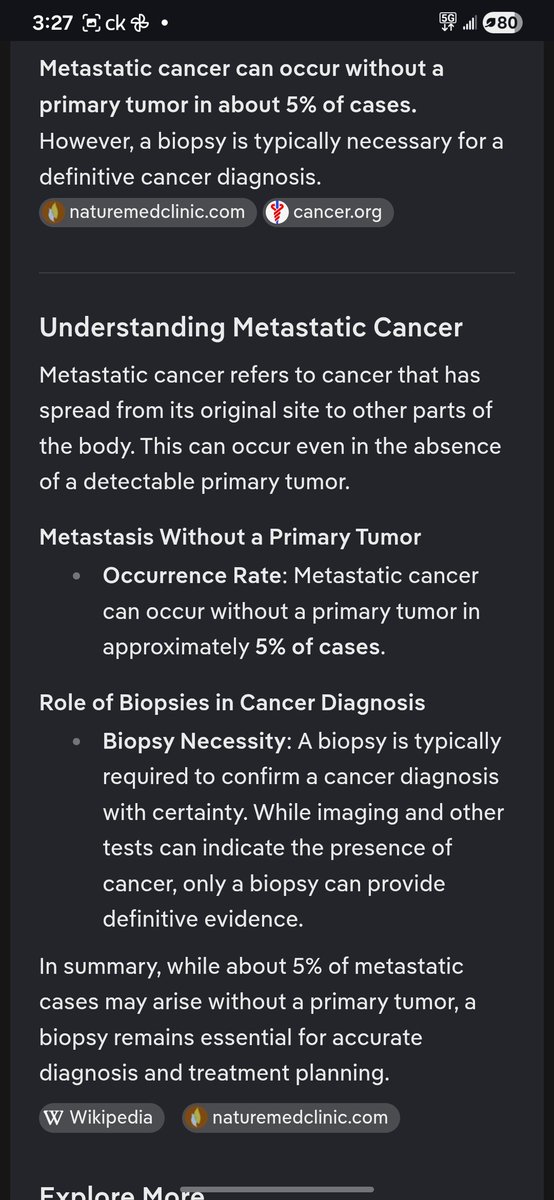This screenshot has width=554, height=1200.
Task: Tap the cancer.org logo icon
Action: point(278,212)
